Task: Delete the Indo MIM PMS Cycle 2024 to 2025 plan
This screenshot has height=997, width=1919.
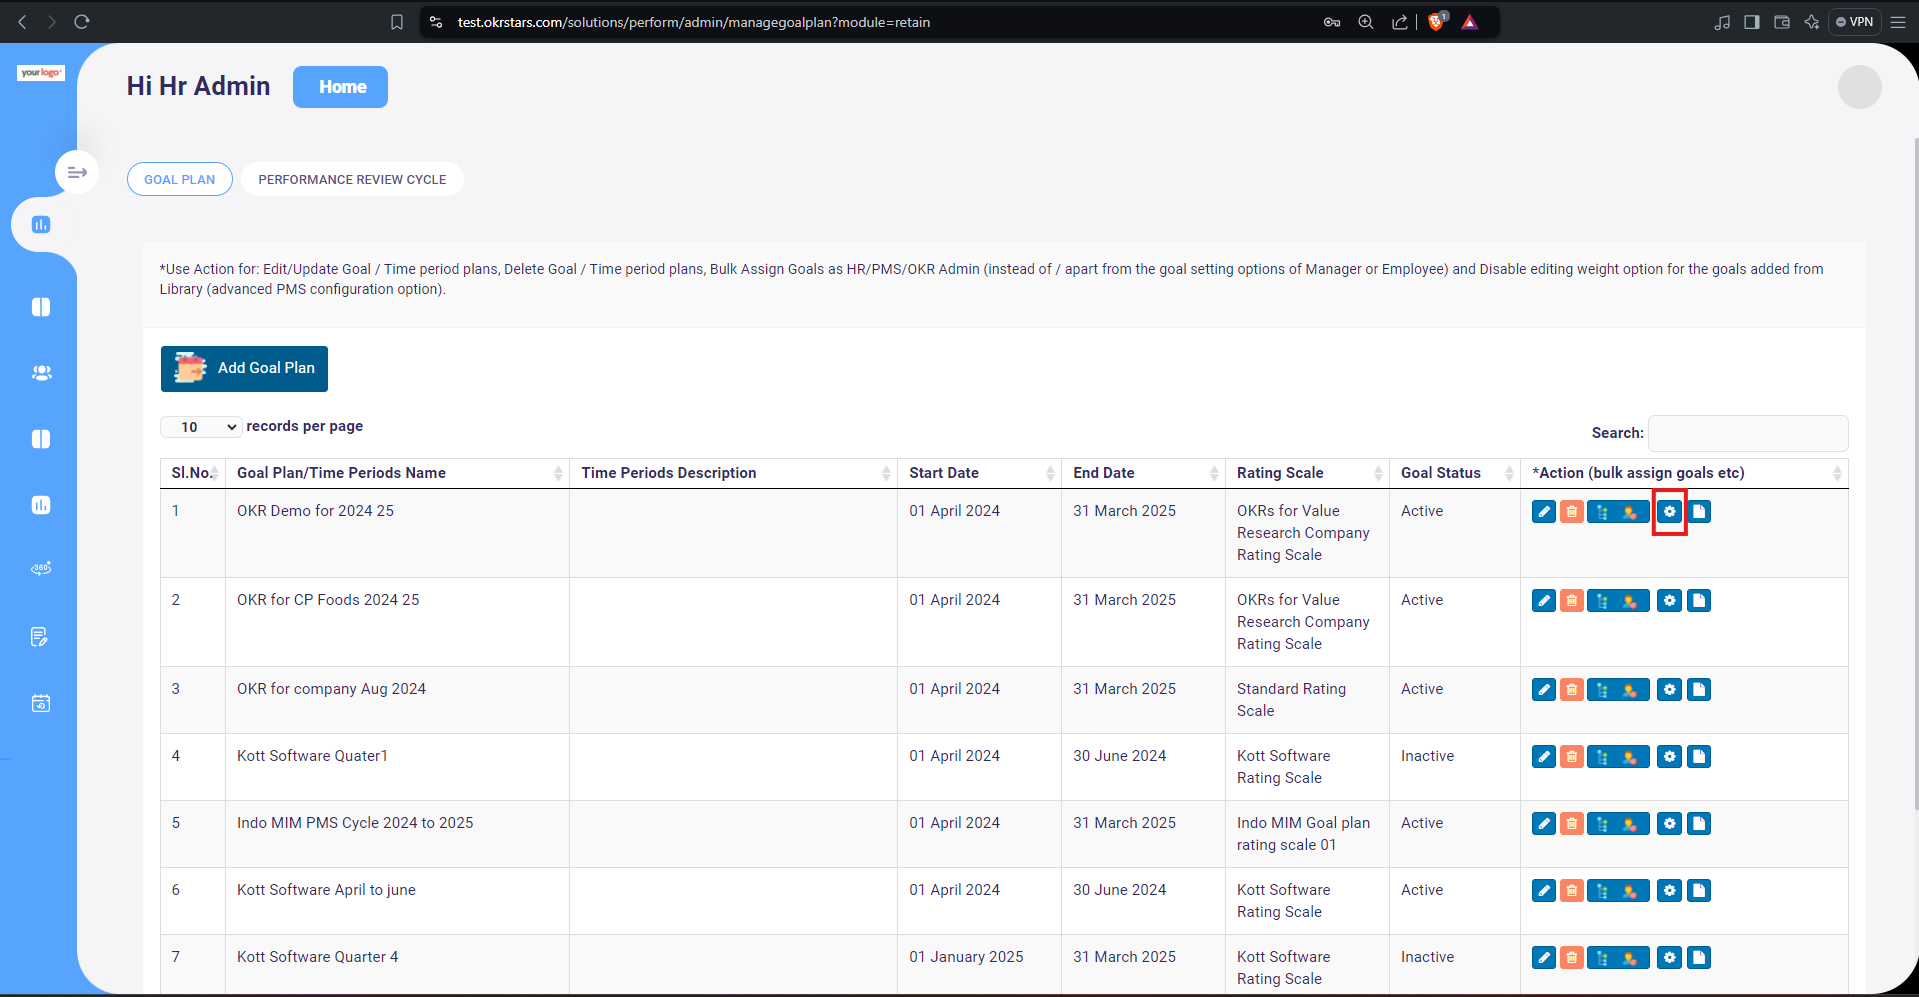Action: [x=1571, y=824]
